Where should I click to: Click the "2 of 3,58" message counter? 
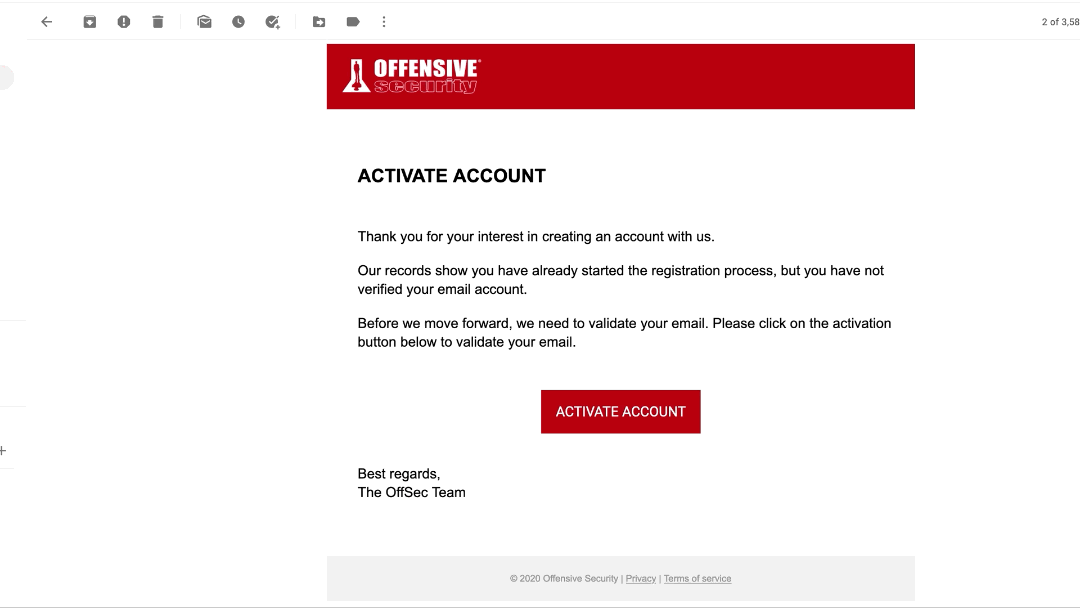(1058, 22)
